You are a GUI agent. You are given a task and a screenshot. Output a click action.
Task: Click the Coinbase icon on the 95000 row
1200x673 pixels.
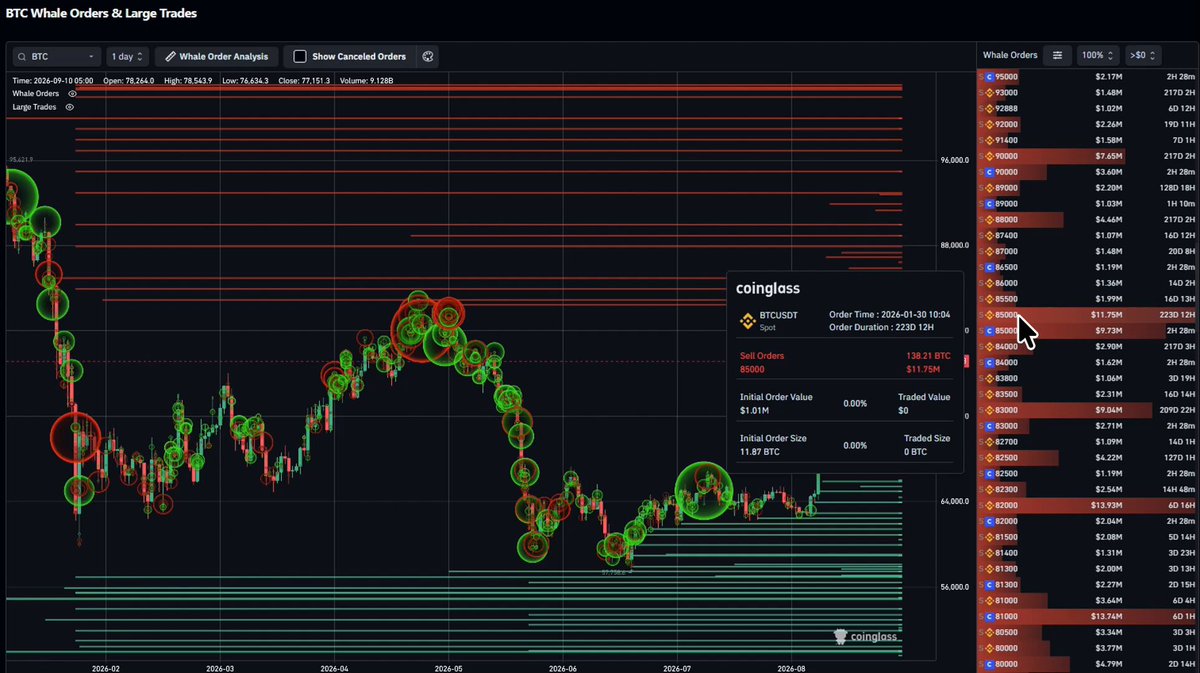click(990, 76)
